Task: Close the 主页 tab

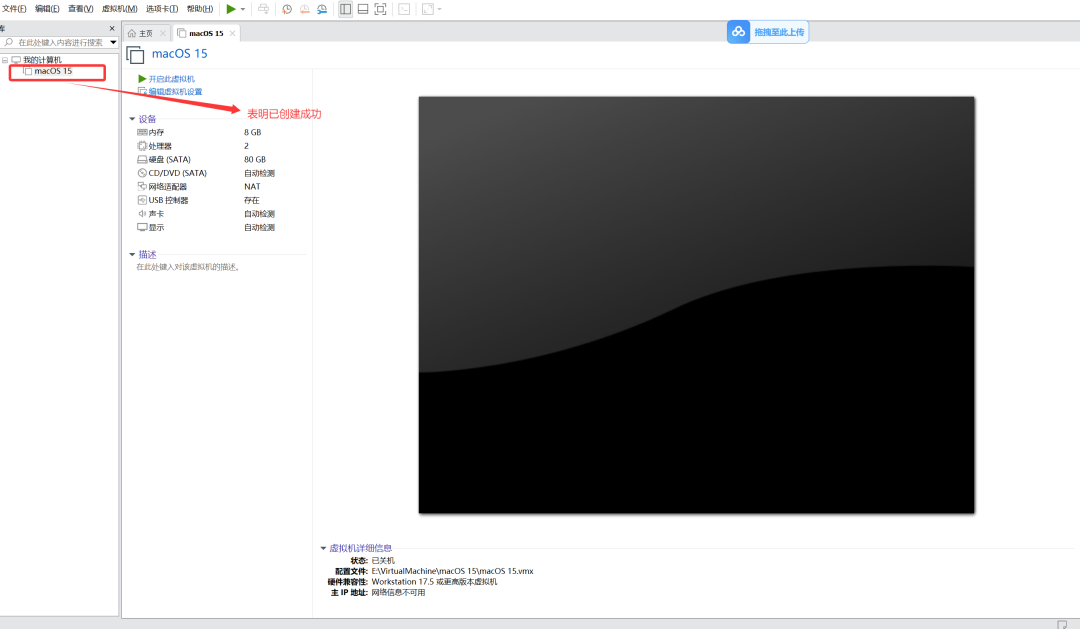Action: coord(163,33)
